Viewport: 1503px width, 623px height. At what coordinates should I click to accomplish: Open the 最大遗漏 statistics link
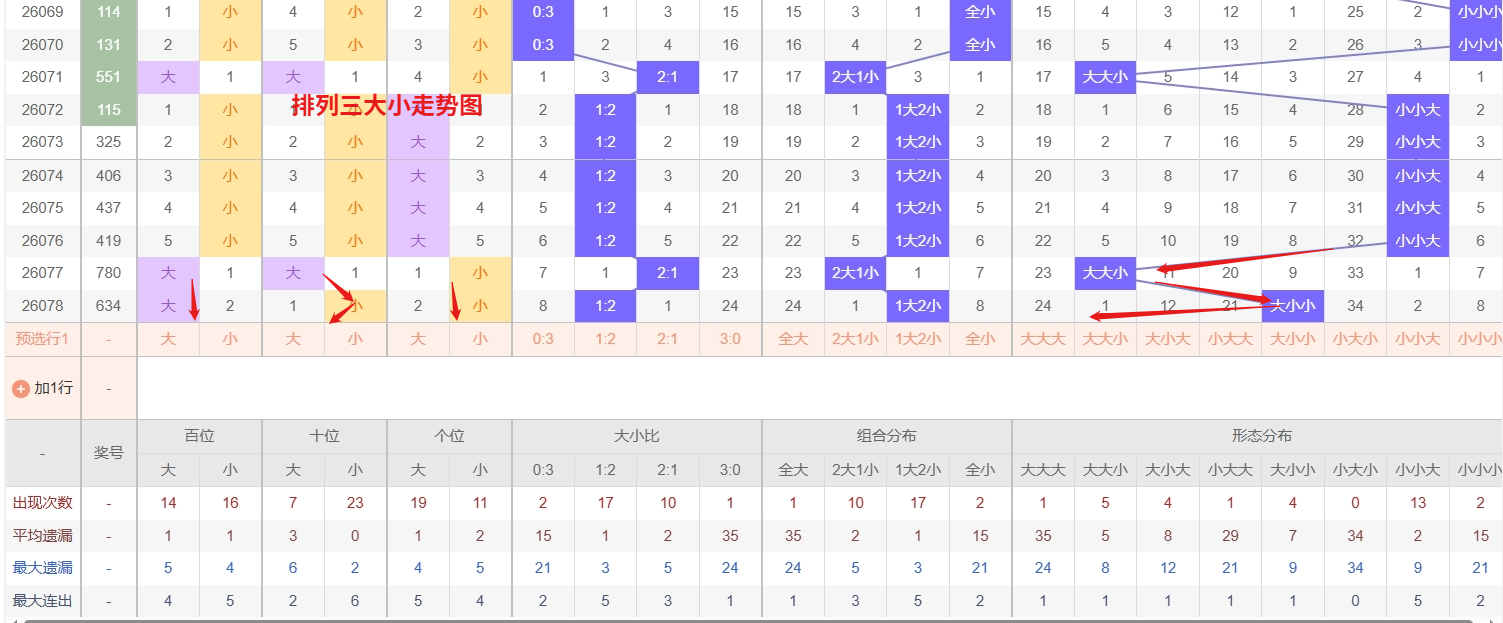pos(42,567)
